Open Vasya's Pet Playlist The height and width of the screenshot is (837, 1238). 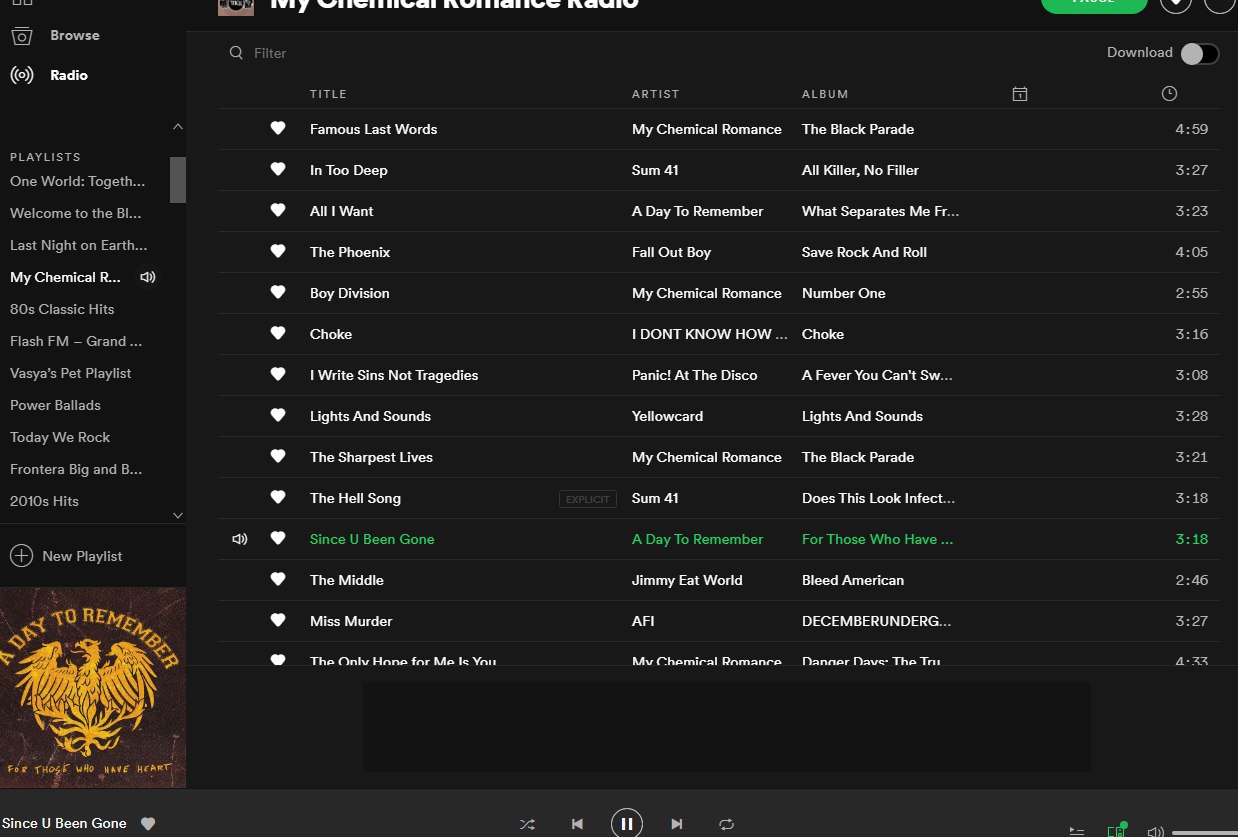click(71, 373)
